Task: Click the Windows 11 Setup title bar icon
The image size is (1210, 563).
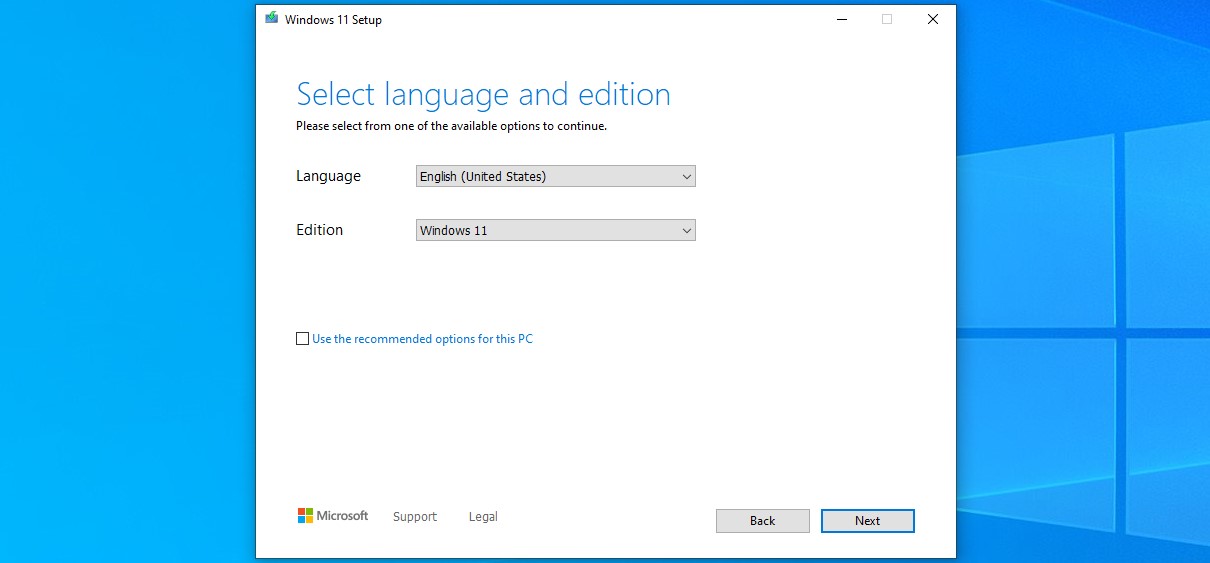Action: [271, 19]
